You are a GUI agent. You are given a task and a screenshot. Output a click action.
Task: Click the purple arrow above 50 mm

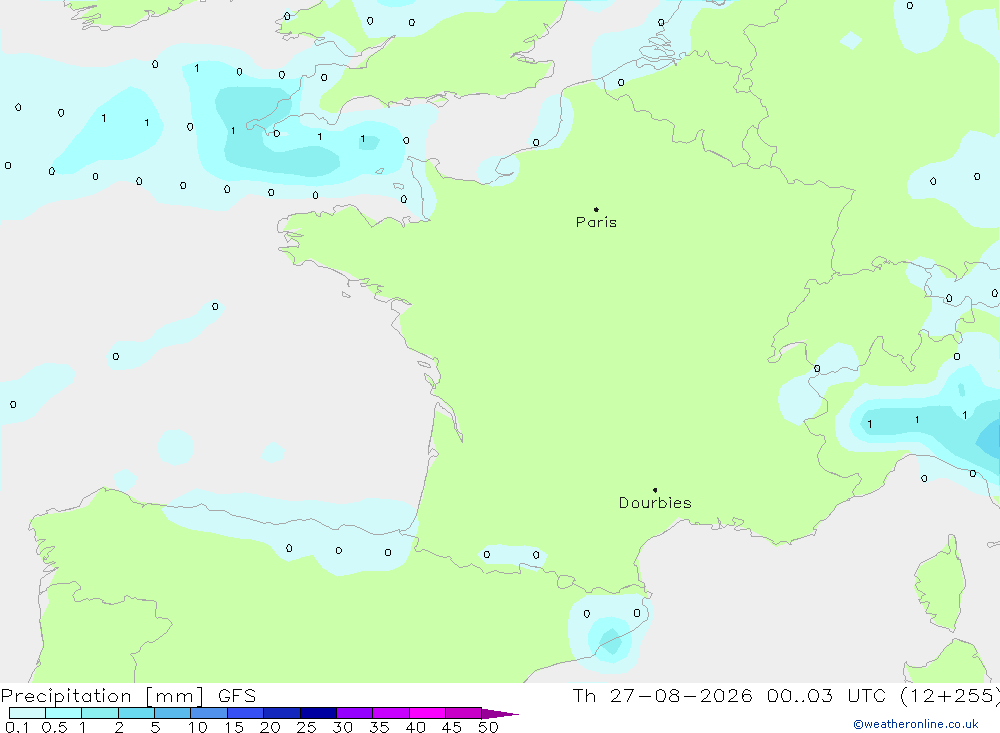click(500, 714)
